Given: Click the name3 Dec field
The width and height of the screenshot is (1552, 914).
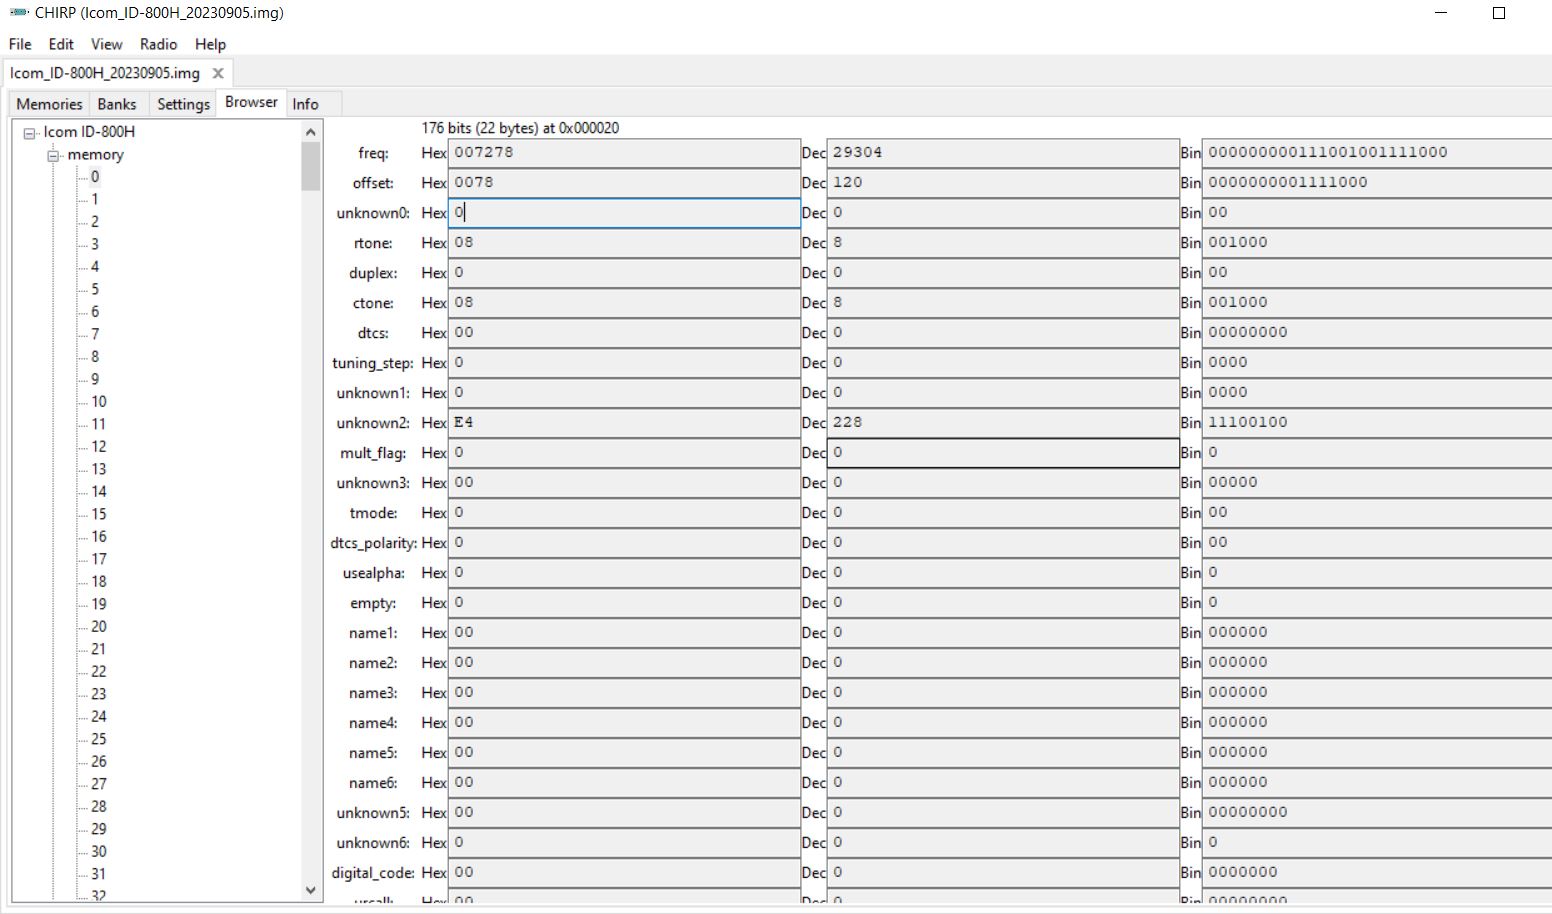Looking at the screenshot, I should (x=1003, y=693).
